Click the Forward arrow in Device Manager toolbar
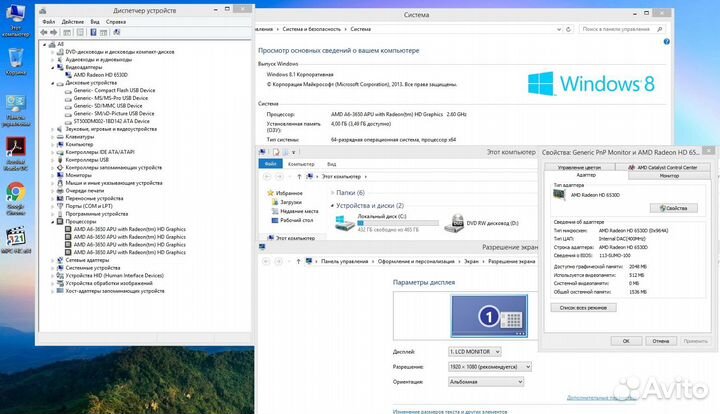 coord(54,32)
